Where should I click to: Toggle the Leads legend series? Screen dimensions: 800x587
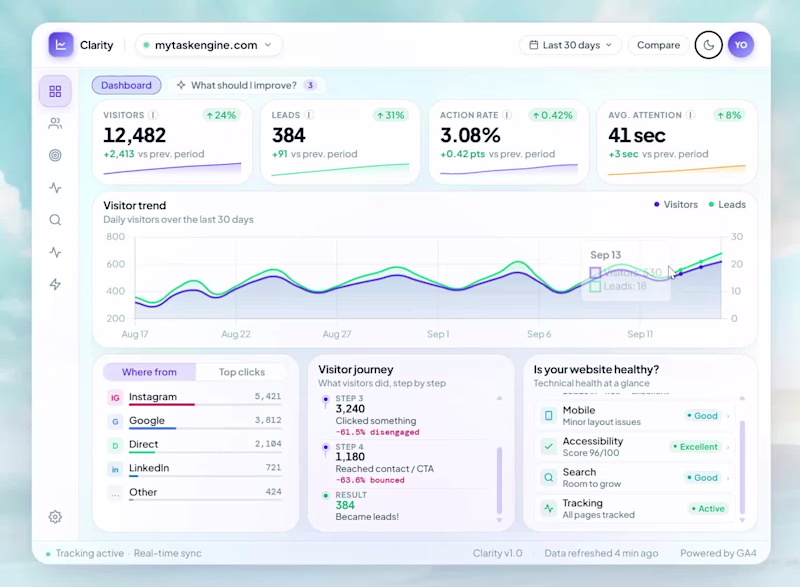point(727,205)
